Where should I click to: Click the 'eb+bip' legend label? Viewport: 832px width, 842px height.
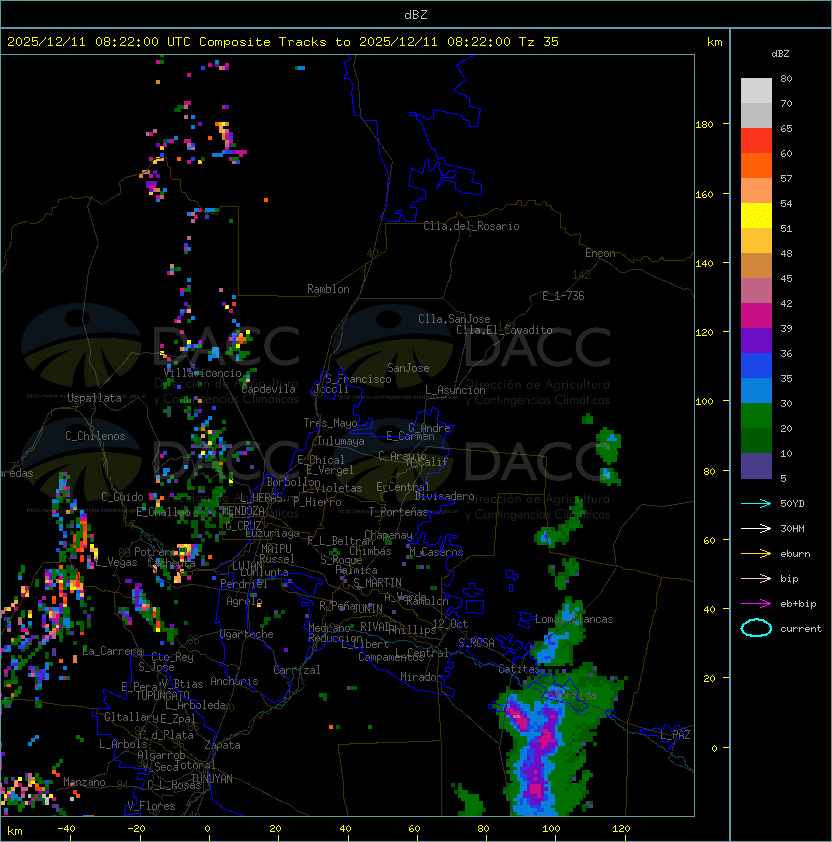pos(798,604)
